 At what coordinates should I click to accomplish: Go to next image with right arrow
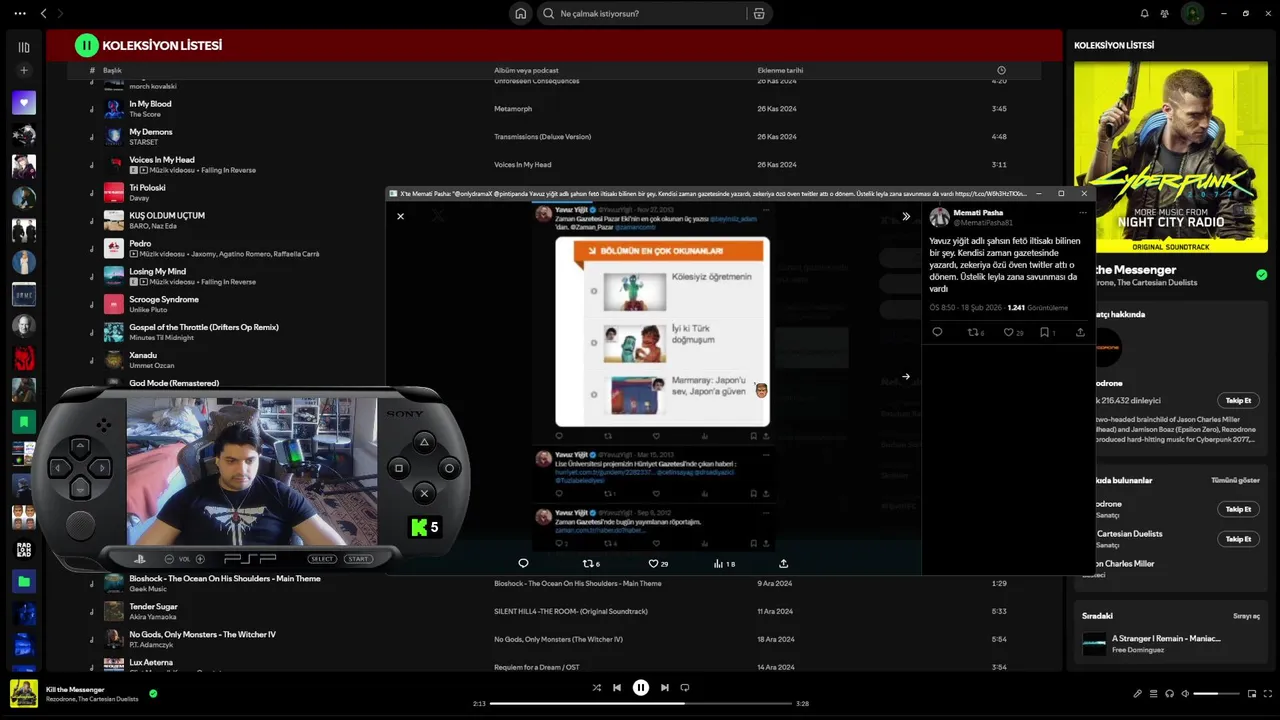pyautogui.click(x=906, y=377)
